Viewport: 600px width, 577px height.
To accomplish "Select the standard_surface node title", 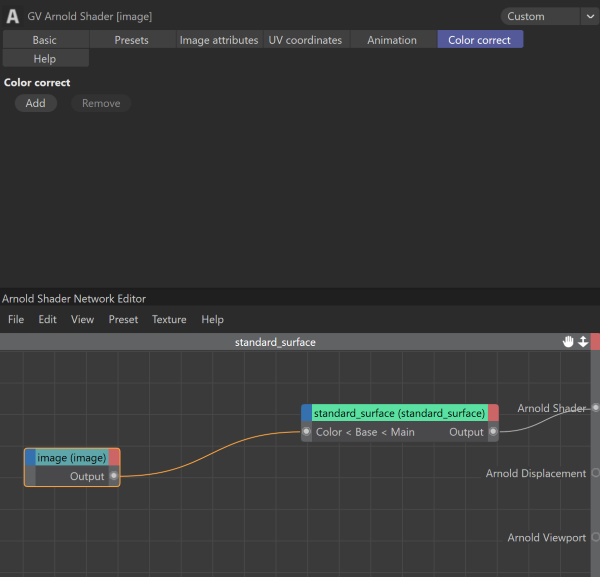I will [x=399, y=413].
